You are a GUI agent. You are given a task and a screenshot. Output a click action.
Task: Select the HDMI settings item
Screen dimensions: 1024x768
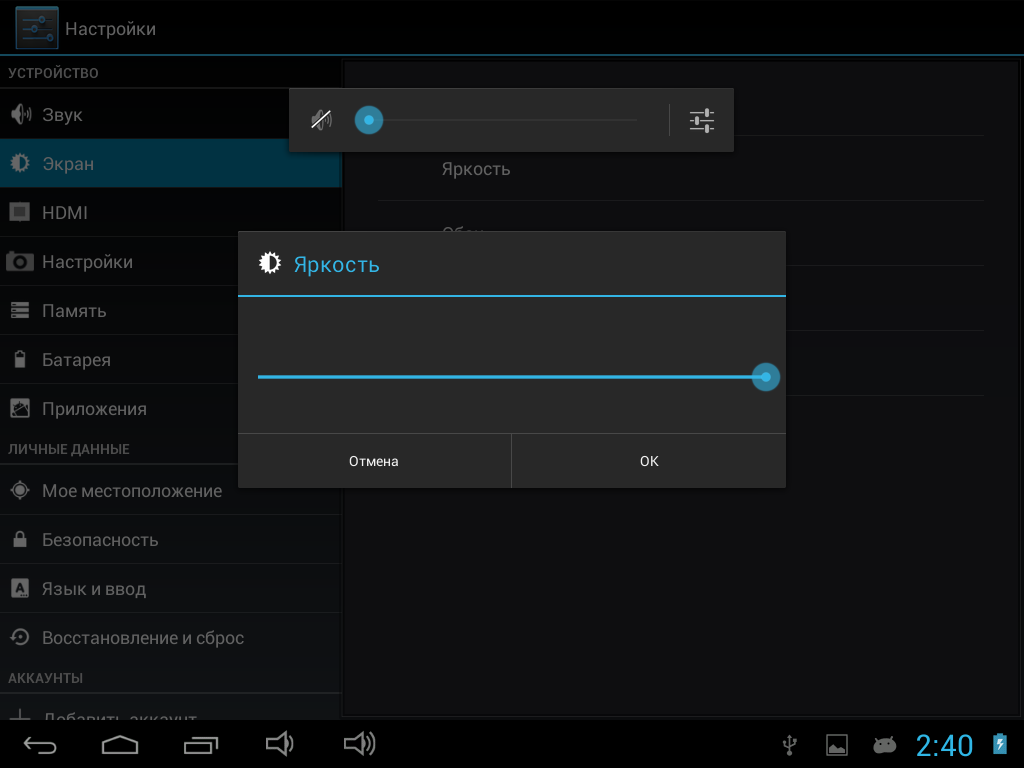click(x=65, y=213)
